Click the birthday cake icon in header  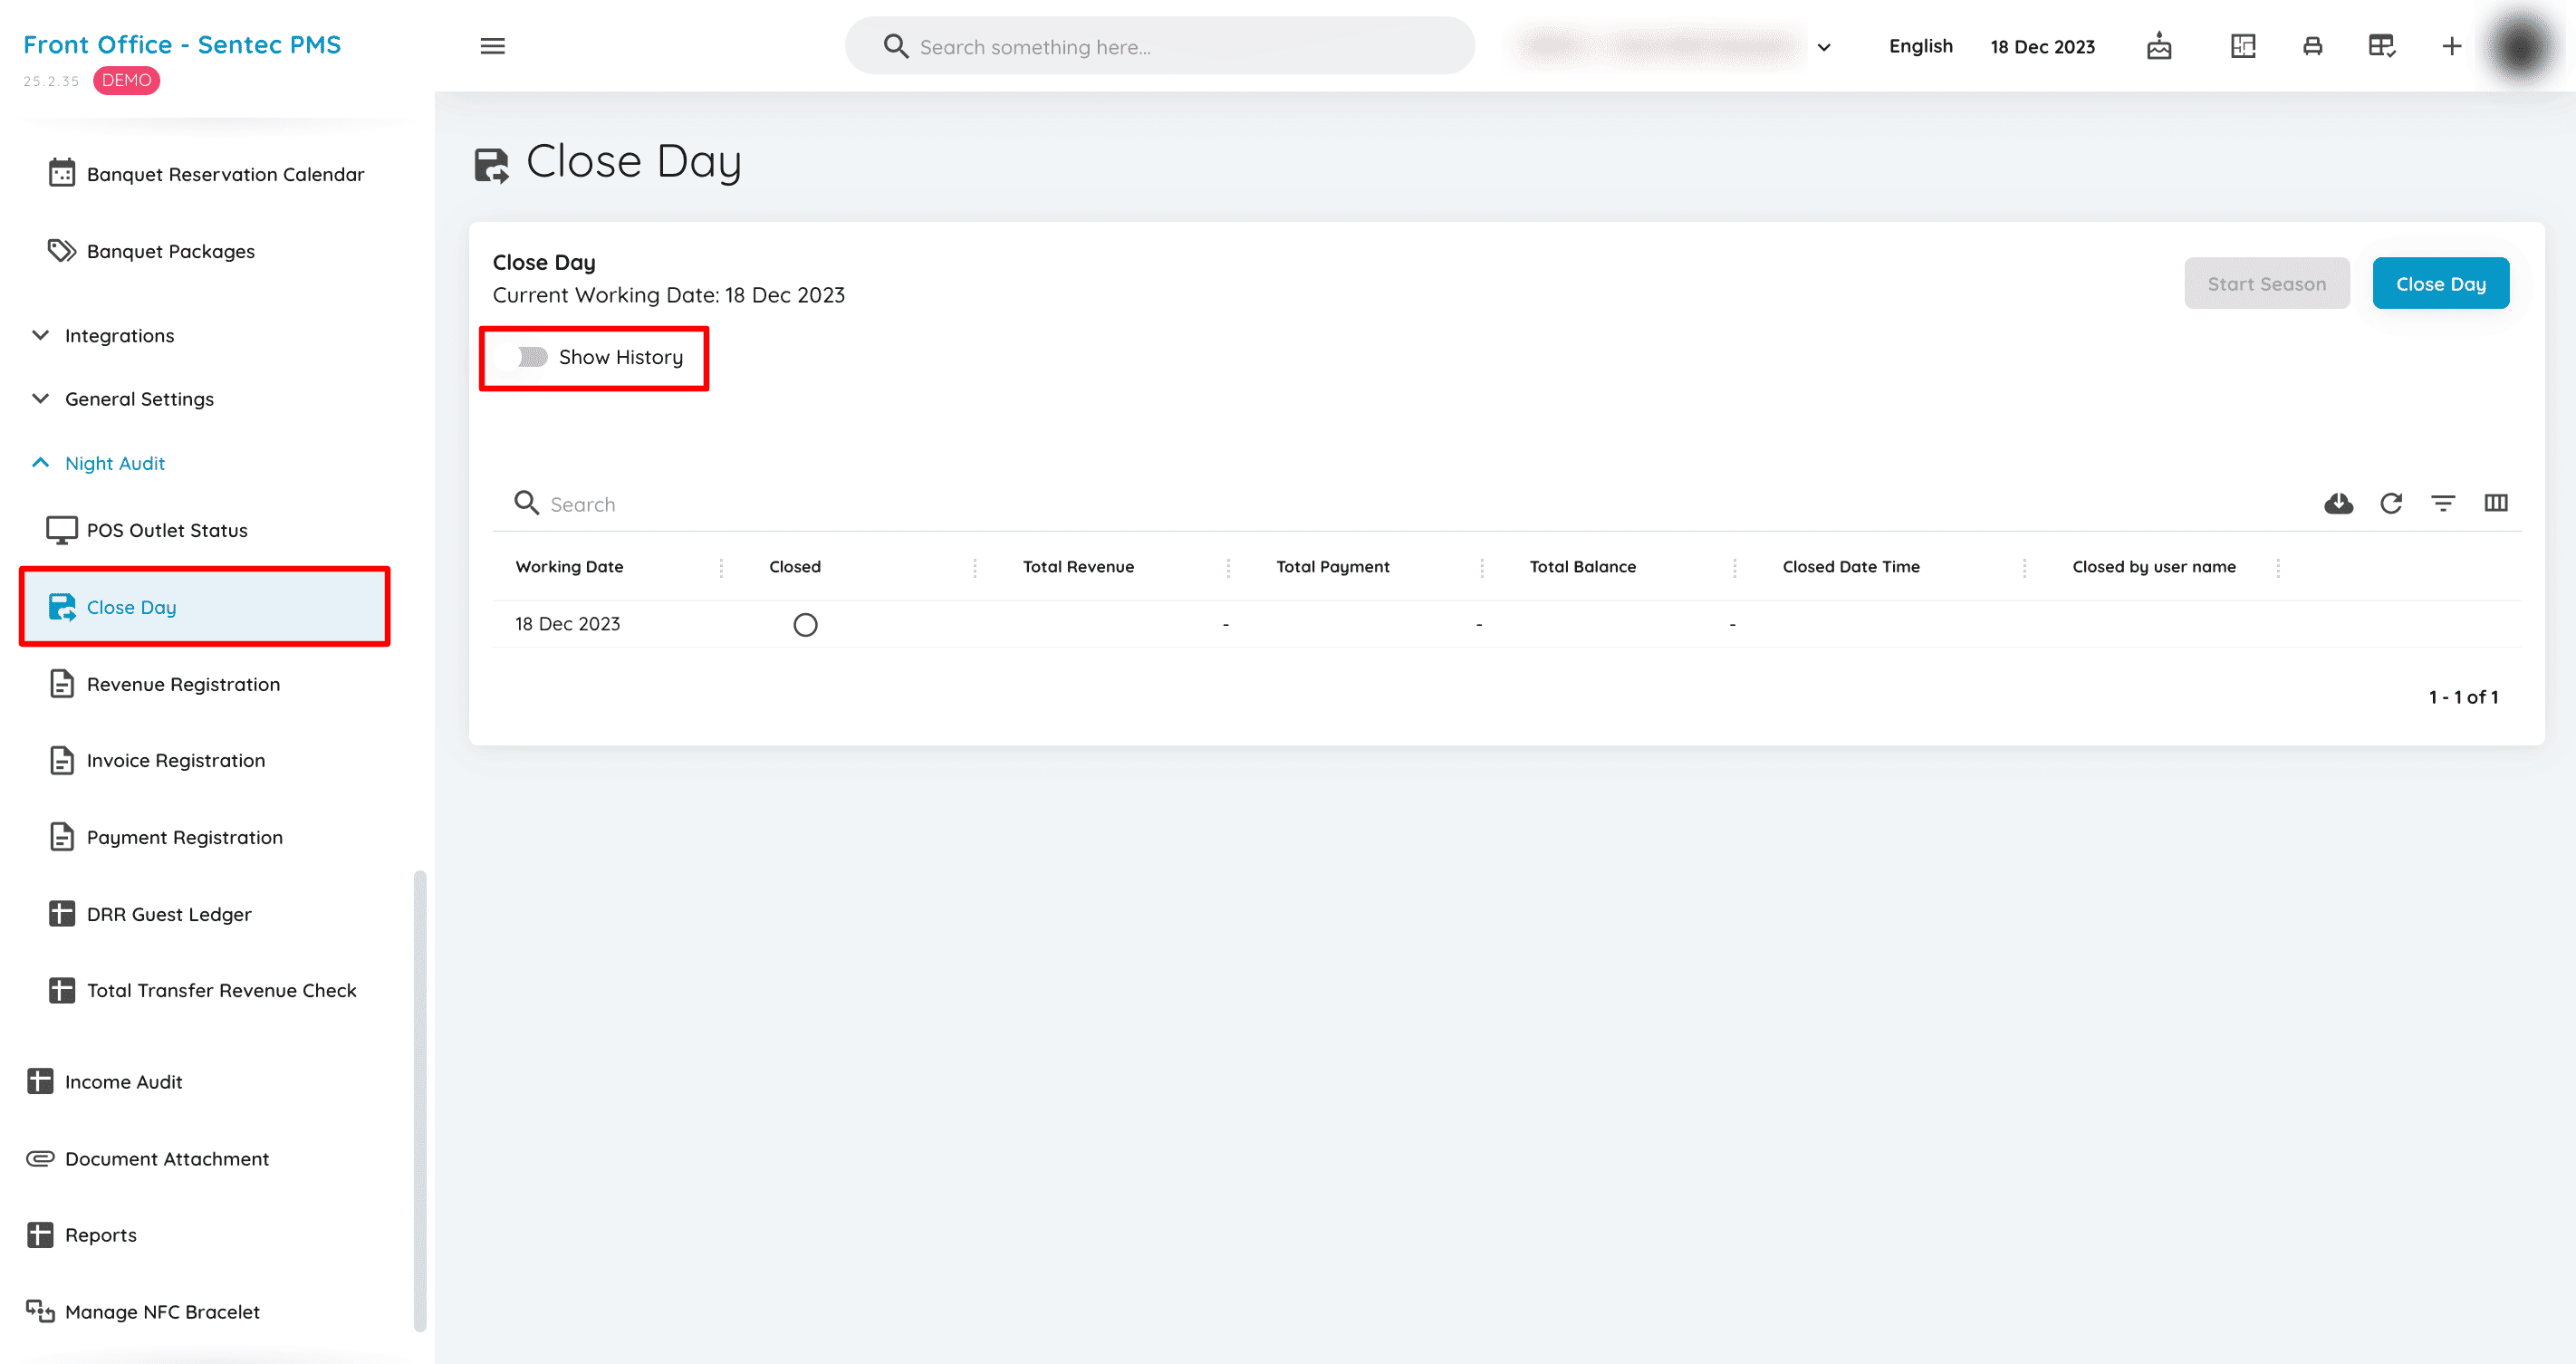2159,46
